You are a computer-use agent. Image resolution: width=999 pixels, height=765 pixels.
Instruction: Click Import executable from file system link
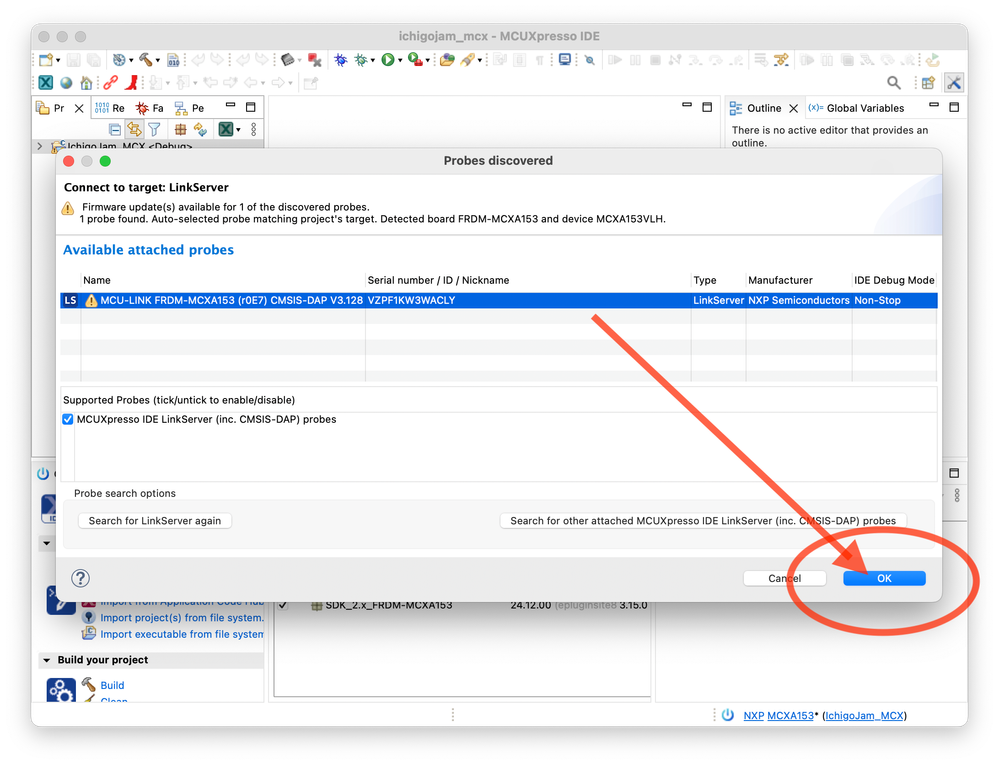[x=182, y=634]
